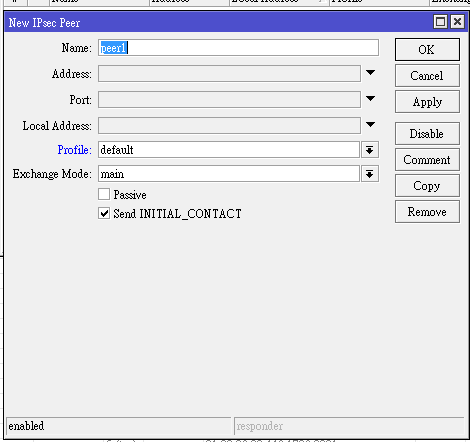Add a Comment to the peer
The image size is (470, 442).
coord(427,160)
